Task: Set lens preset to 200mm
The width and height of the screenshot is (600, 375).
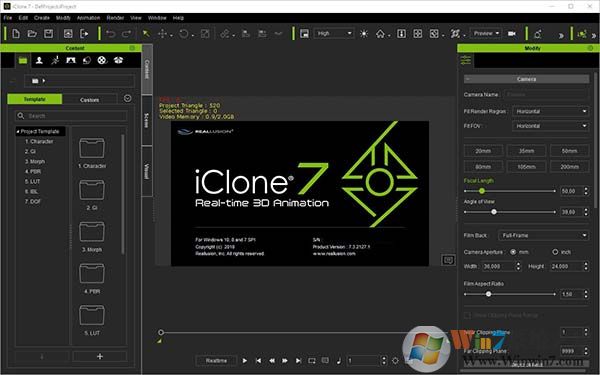Action: 569,167
